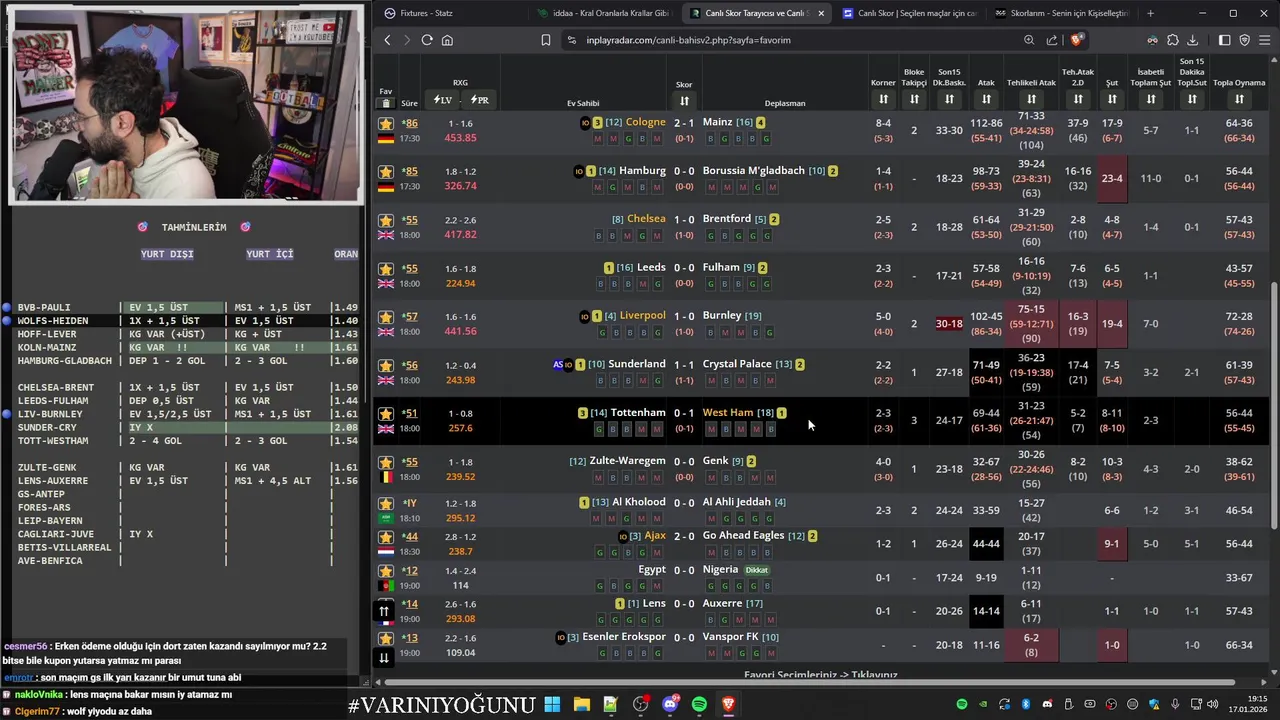Open the site information icon beside the URL
The height and width of the screenshot is (720, 1280).
coord(571,40)
